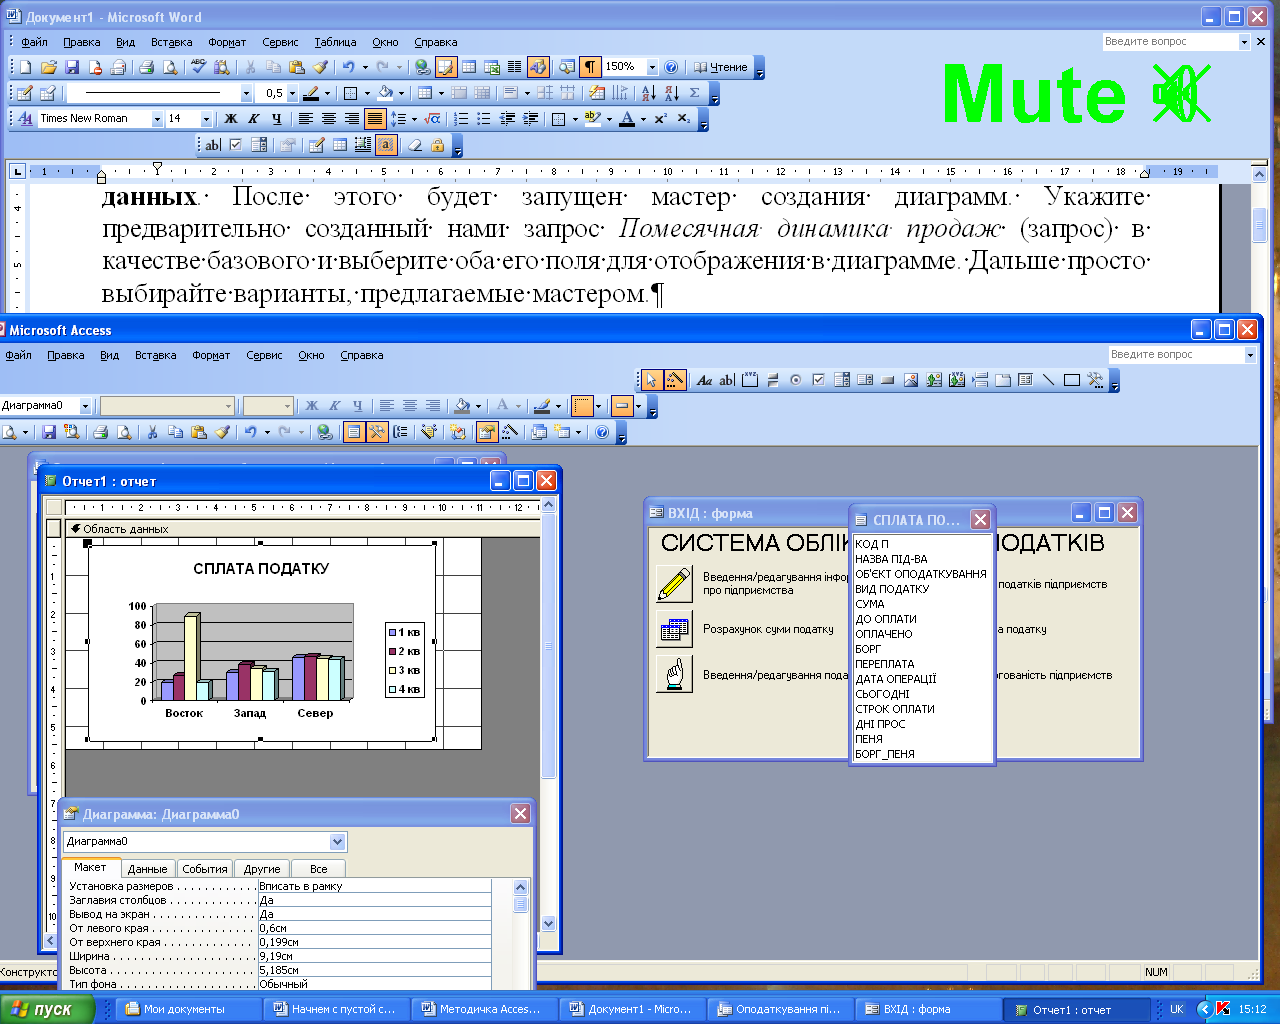
Task: Select Command Button tool in Access toolbox
Action: coord(887,380)
